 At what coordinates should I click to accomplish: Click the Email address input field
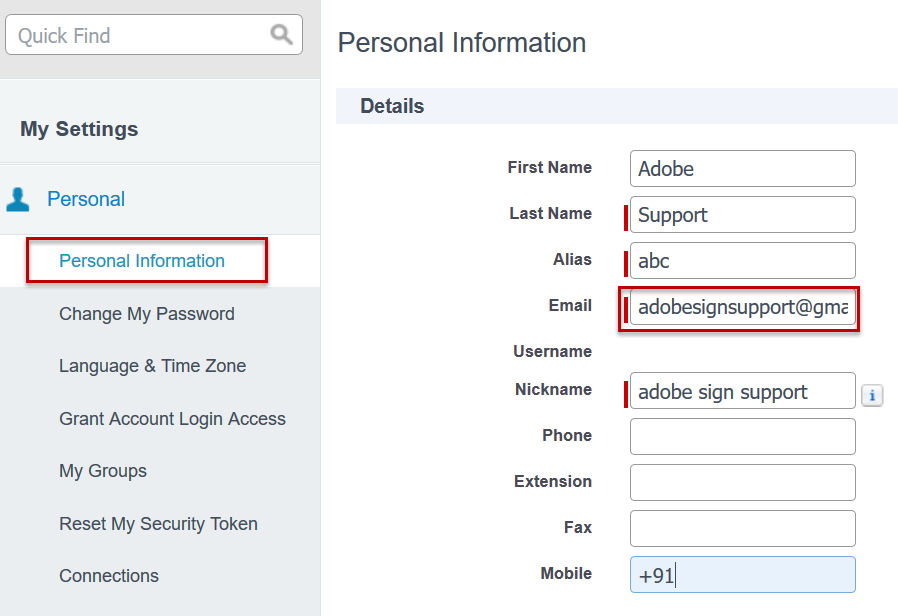click(x=743, y=307)
